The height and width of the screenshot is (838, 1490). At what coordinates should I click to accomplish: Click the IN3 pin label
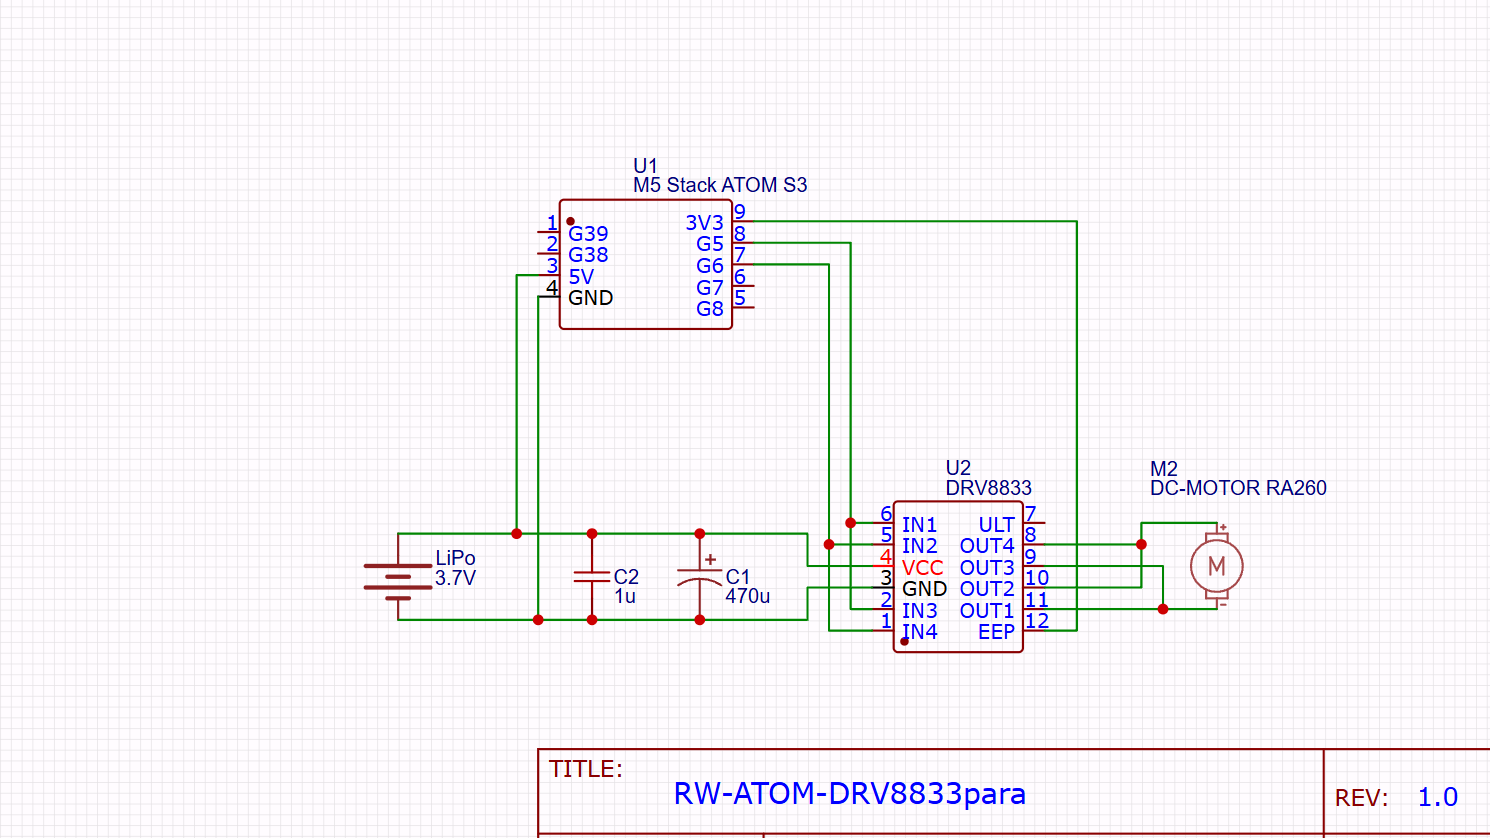pyautogui.click(x=919, y=611)
